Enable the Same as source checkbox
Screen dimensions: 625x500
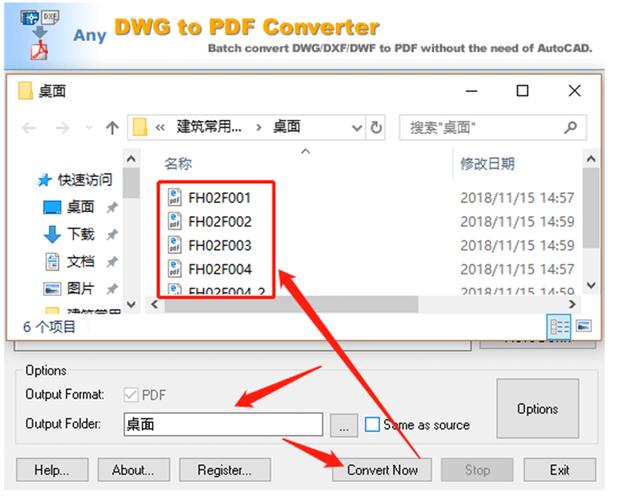[x=372, y=424]
